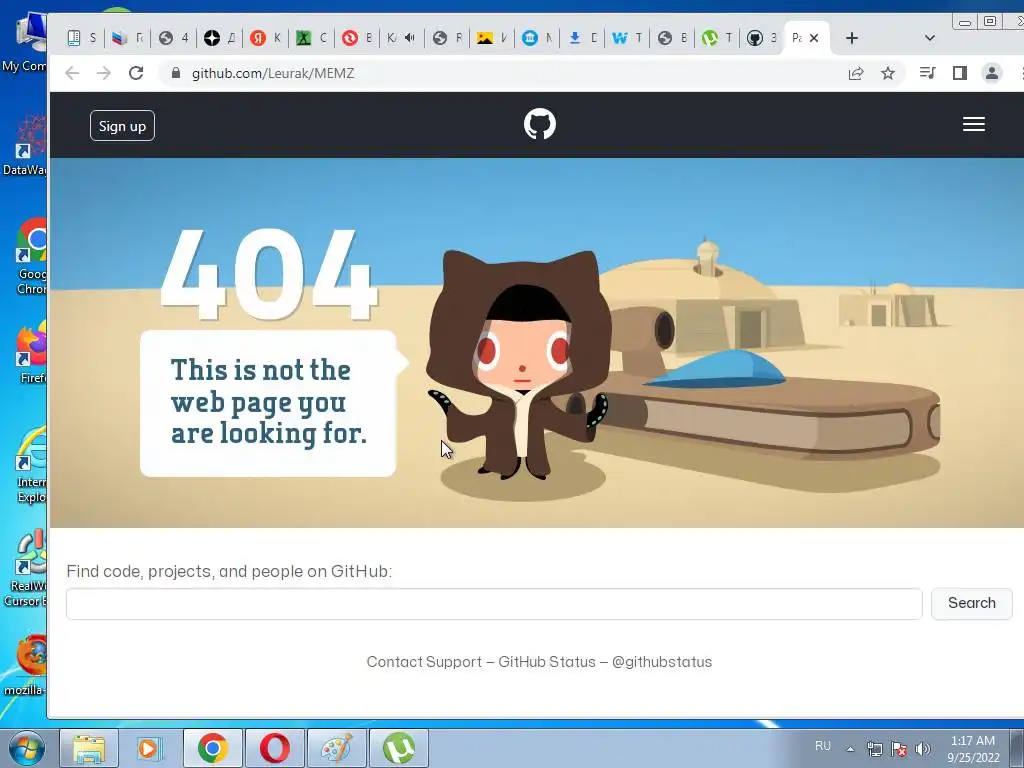Viewport: 1024px width, 768px height.
Task: Switch to the first tab with book favicon
Action: [x=82, y=38]
